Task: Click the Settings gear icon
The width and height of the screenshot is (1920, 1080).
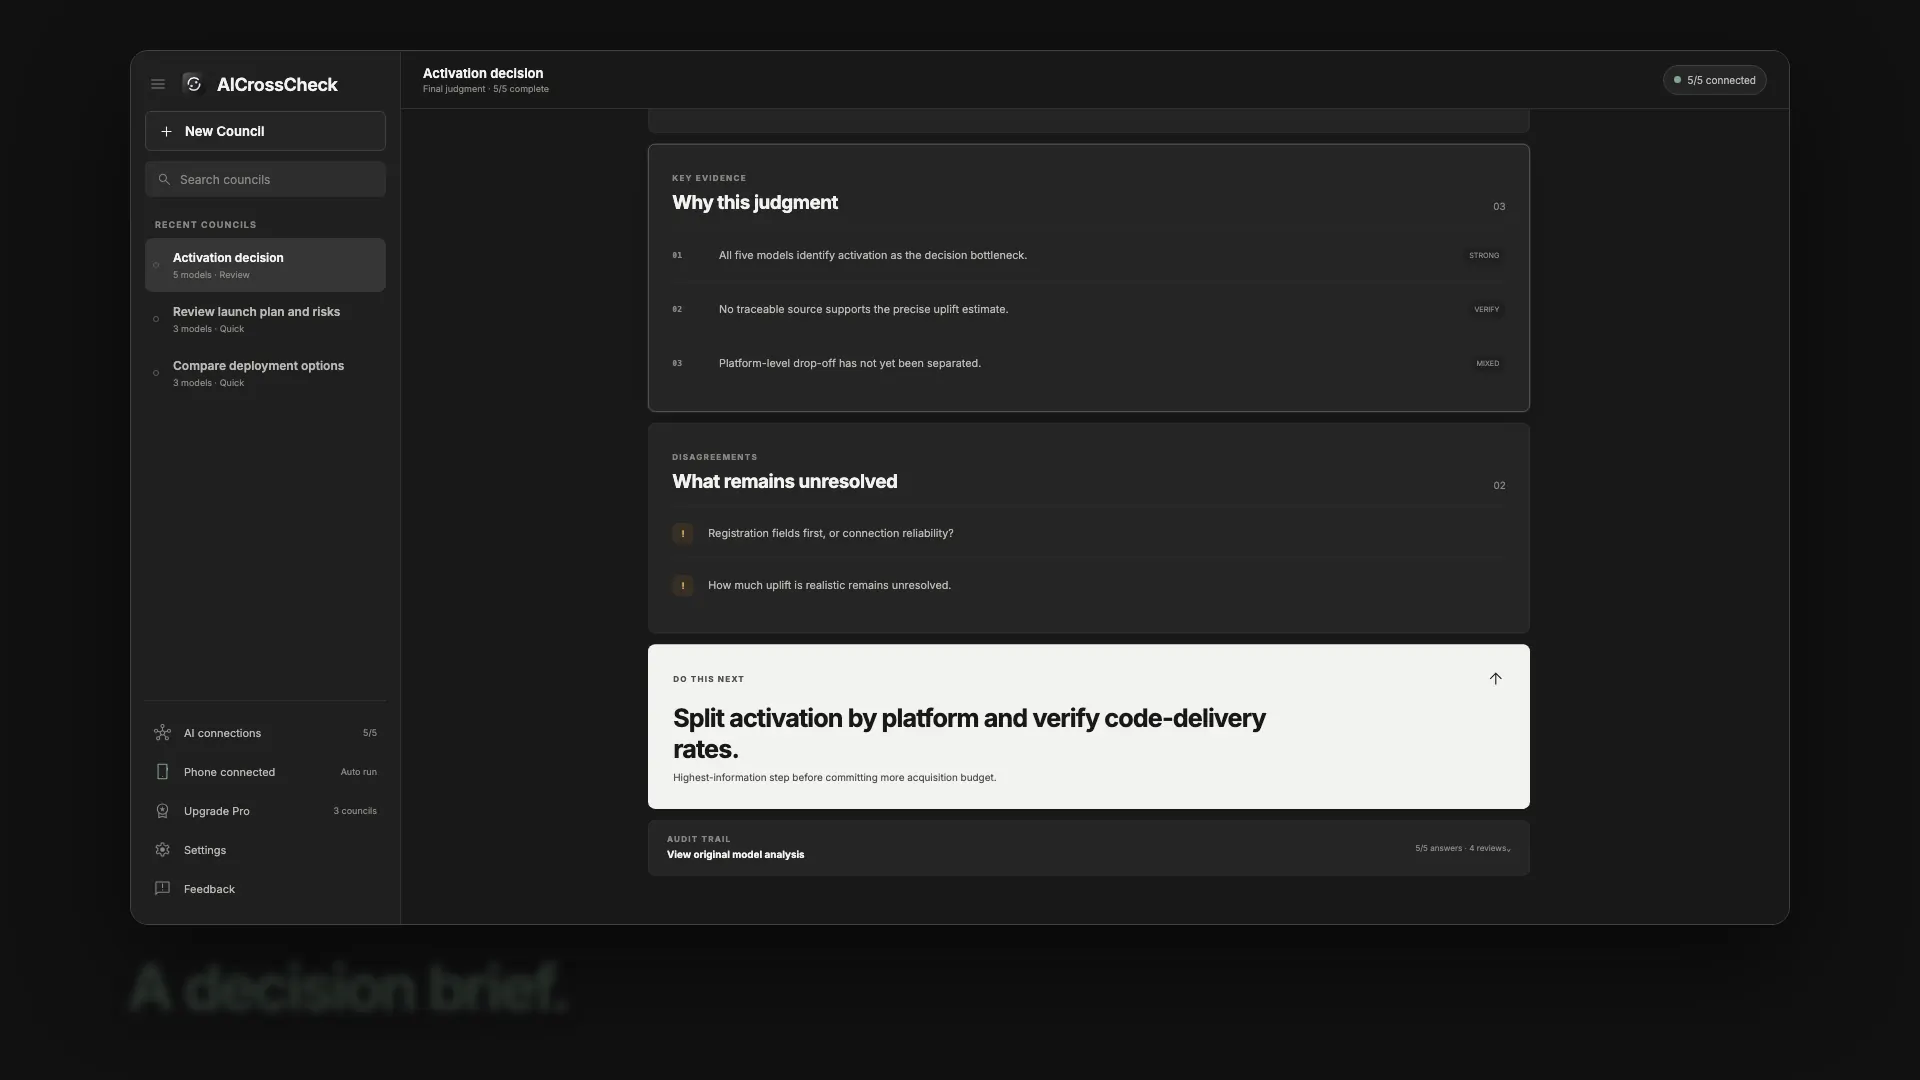Action: tap(162, 850)
